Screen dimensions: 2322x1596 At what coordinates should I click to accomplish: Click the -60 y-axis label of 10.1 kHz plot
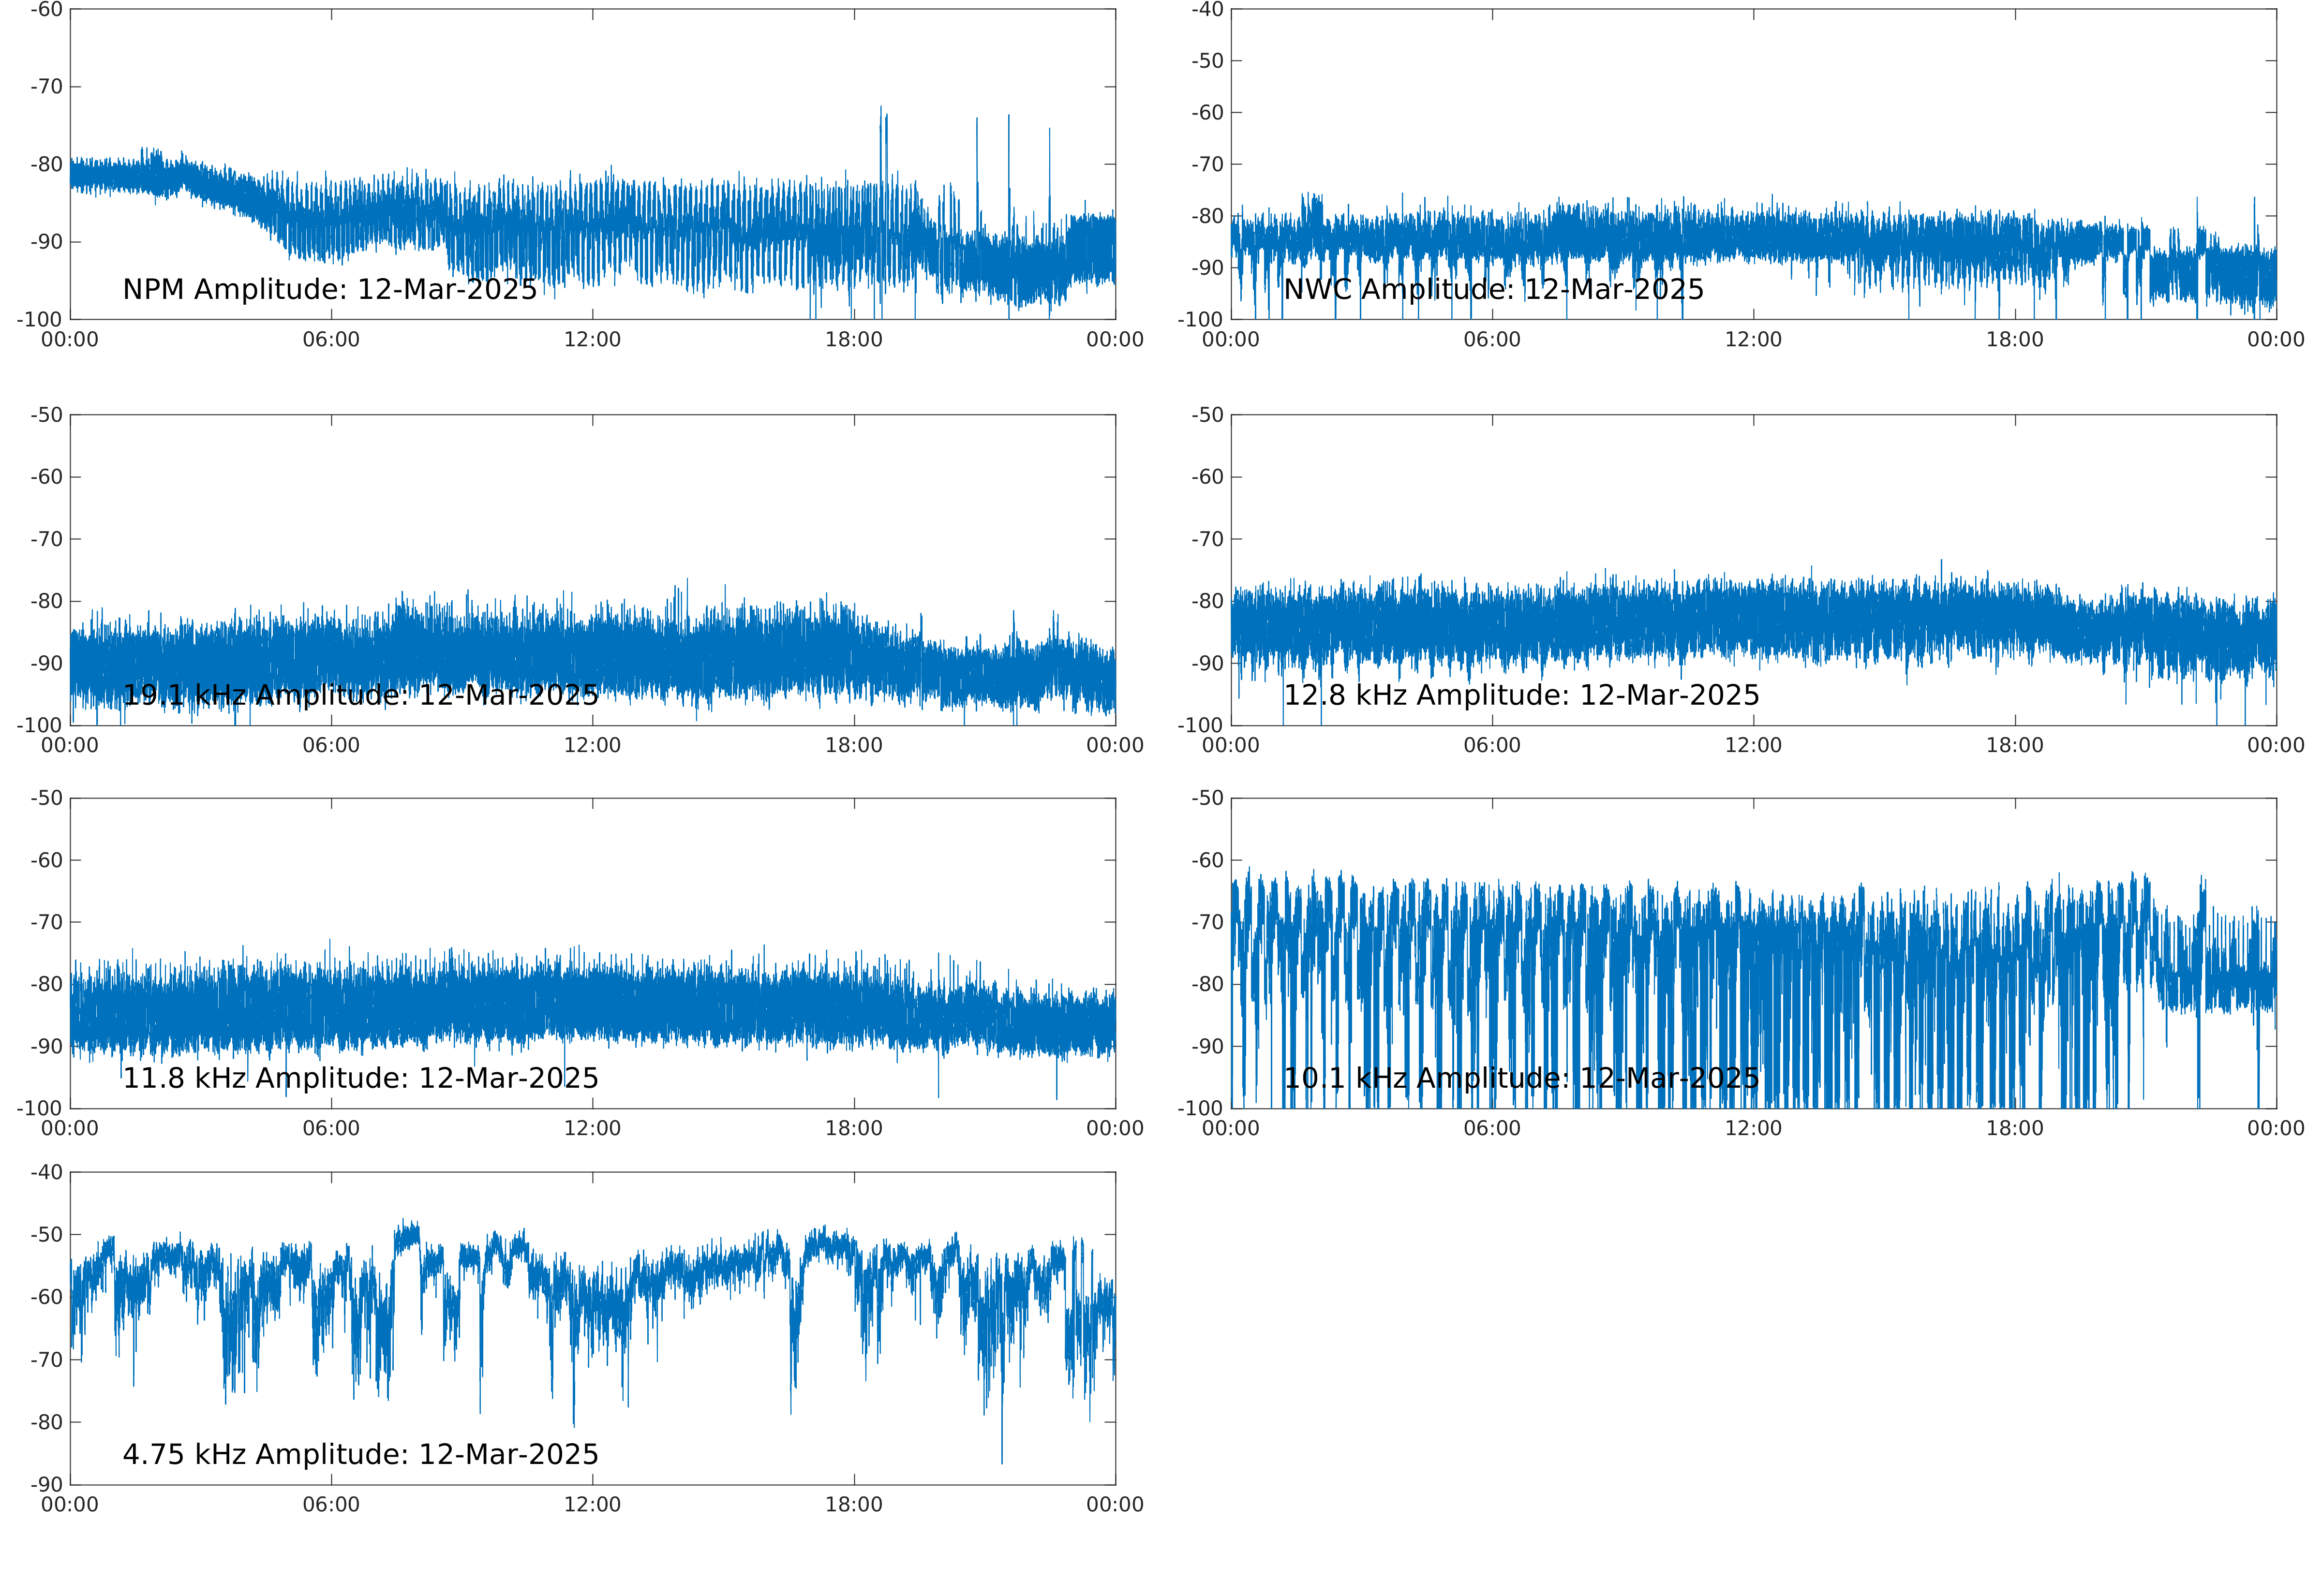coord(1207,861)
